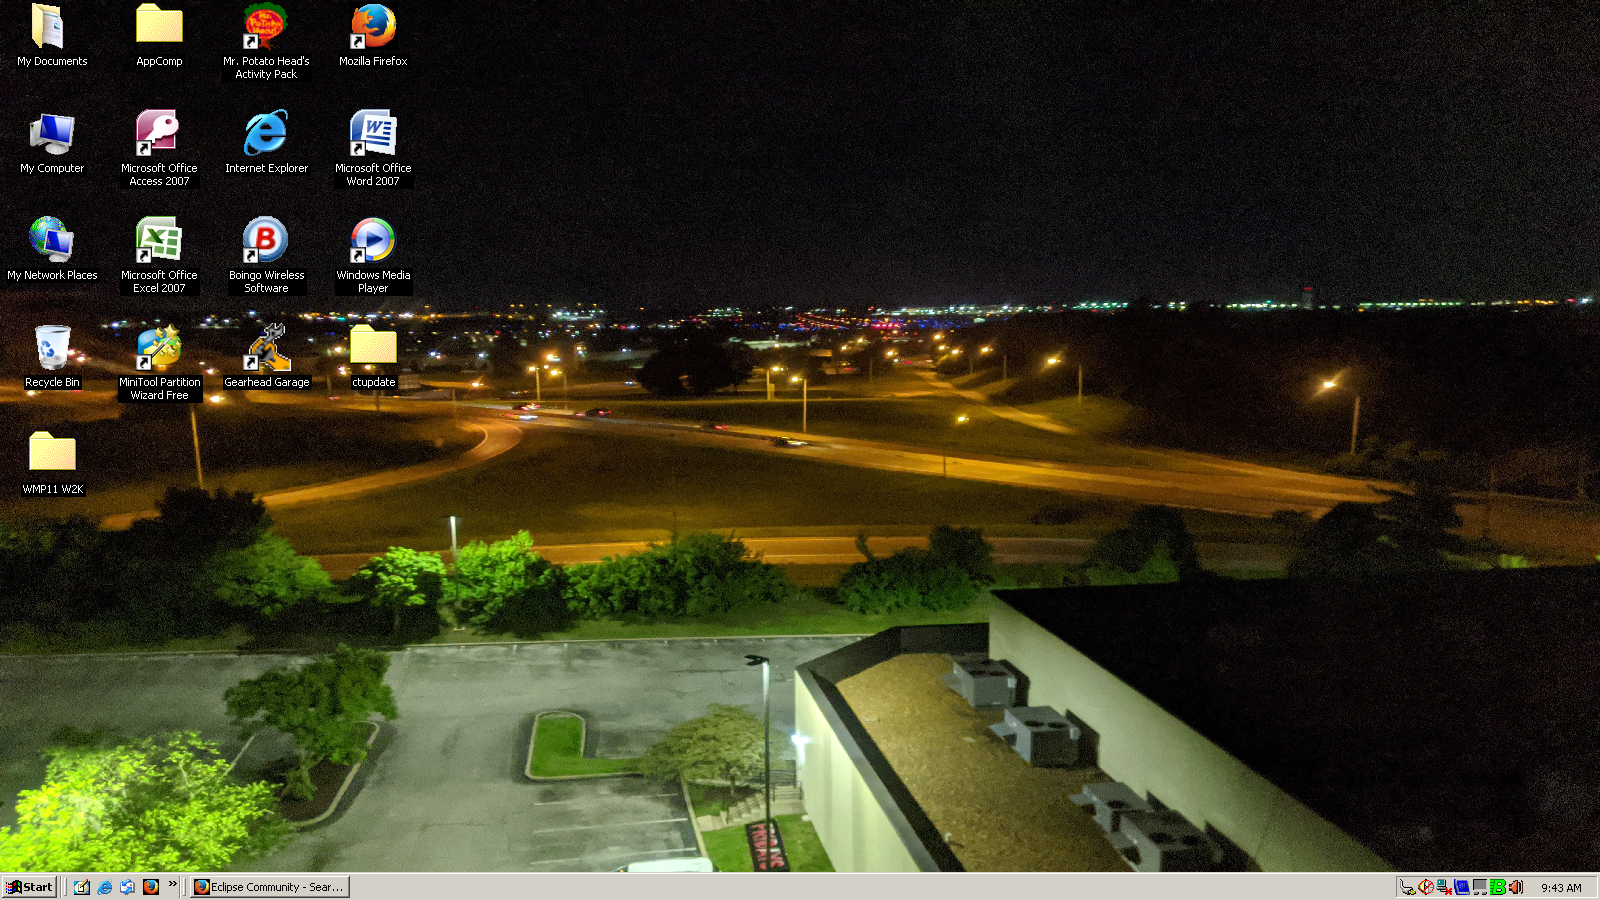
Task: Click Windows Media Player desktop shortcut
Action: tap(373, 242)
